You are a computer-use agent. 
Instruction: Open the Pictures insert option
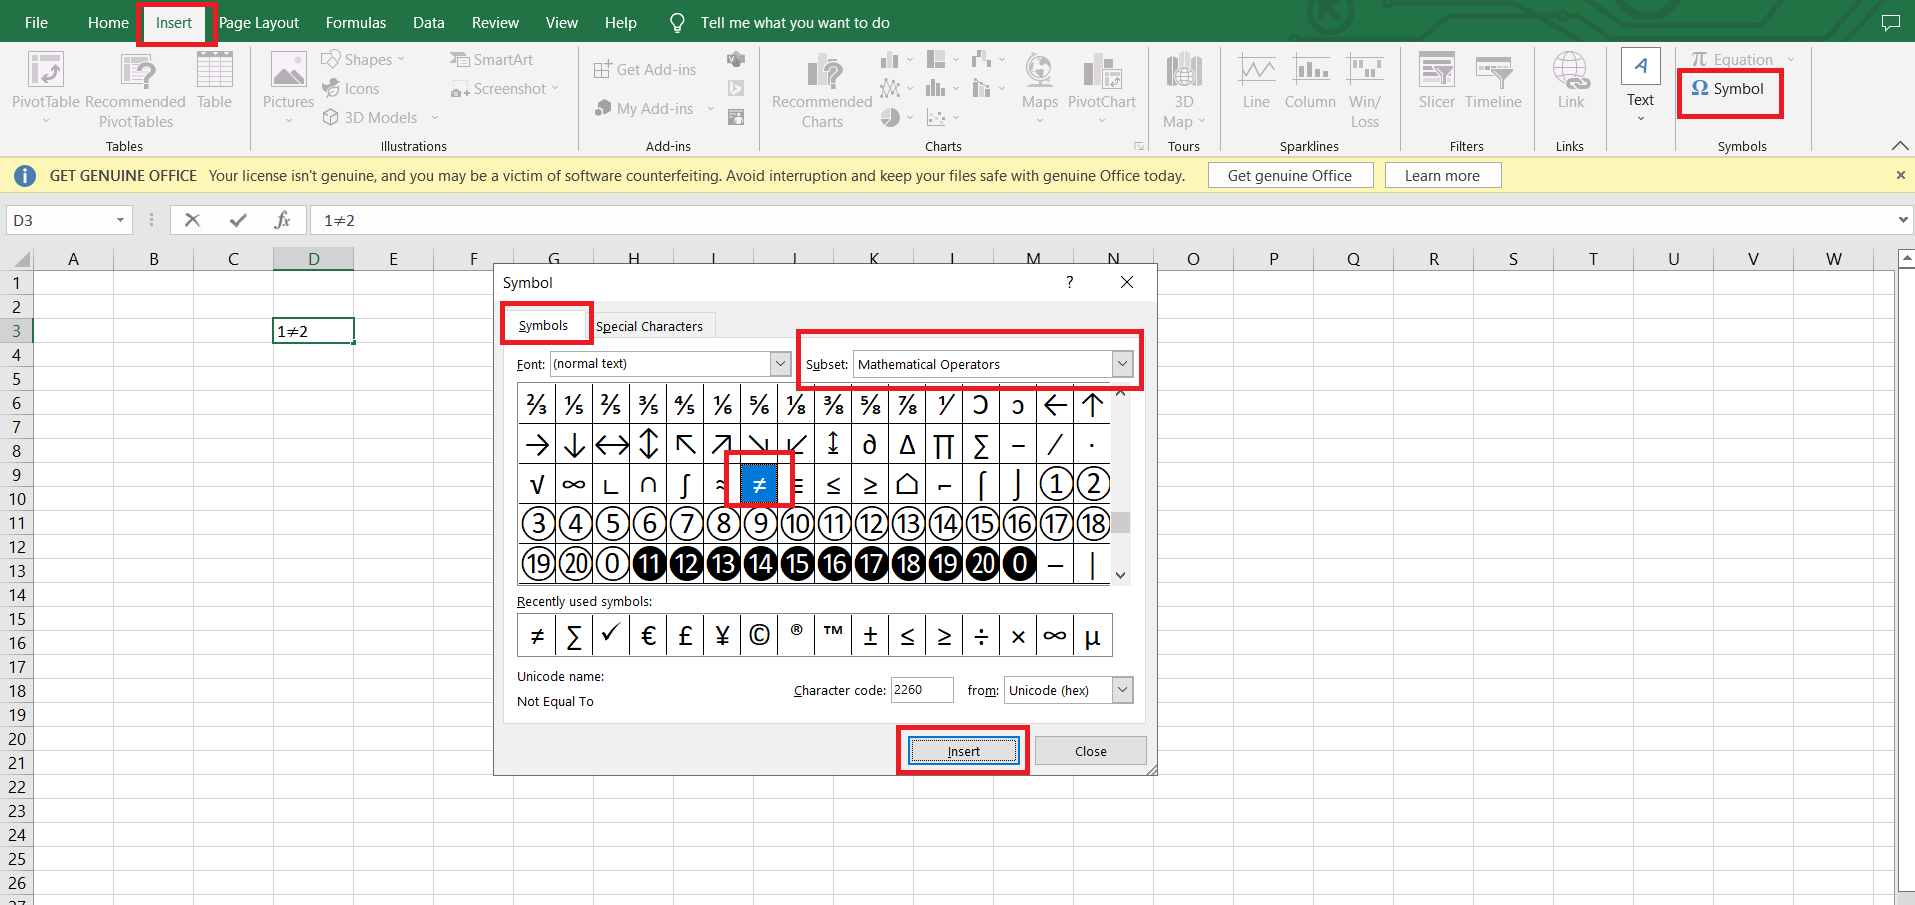click(x=288, y=88)
